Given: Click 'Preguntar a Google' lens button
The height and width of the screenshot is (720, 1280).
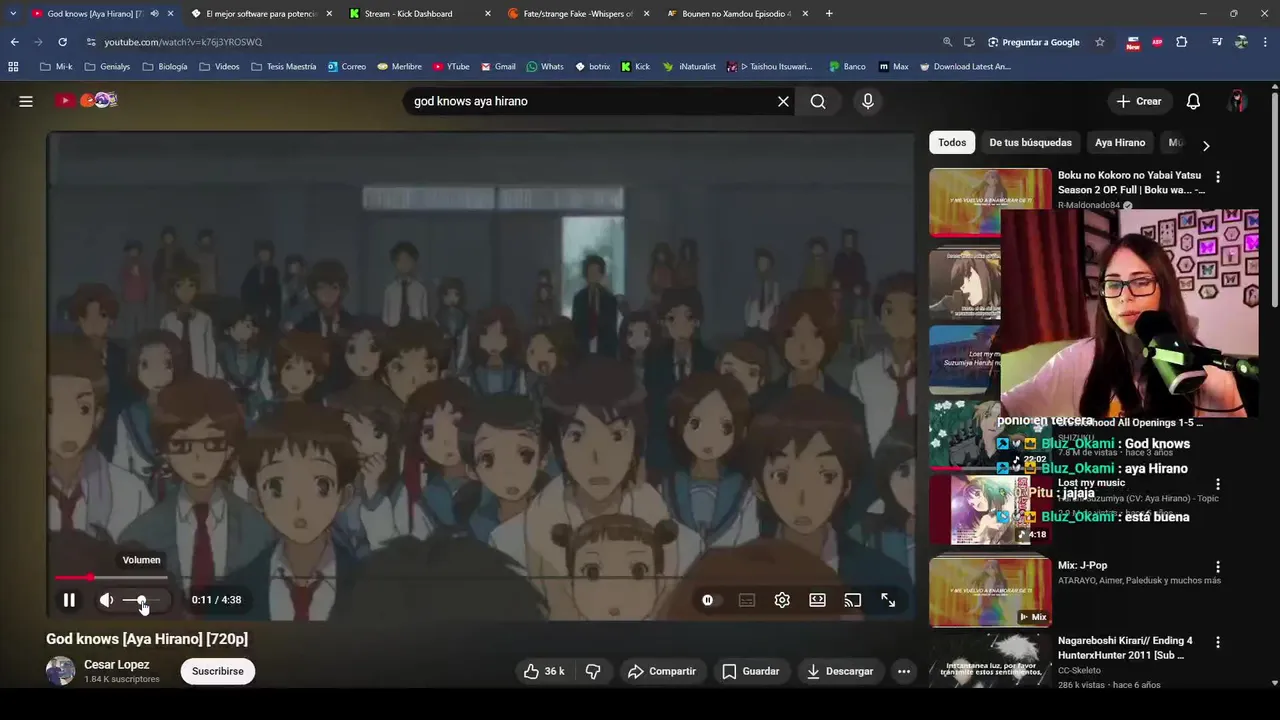Looking at the screenshot, I should [1034, 42].
